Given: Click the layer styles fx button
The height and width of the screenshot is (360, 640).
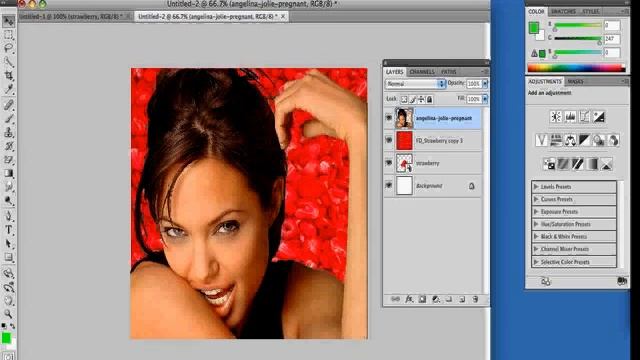Looking at the screenshot, I should pyautogui.click(x=409, y=299).
